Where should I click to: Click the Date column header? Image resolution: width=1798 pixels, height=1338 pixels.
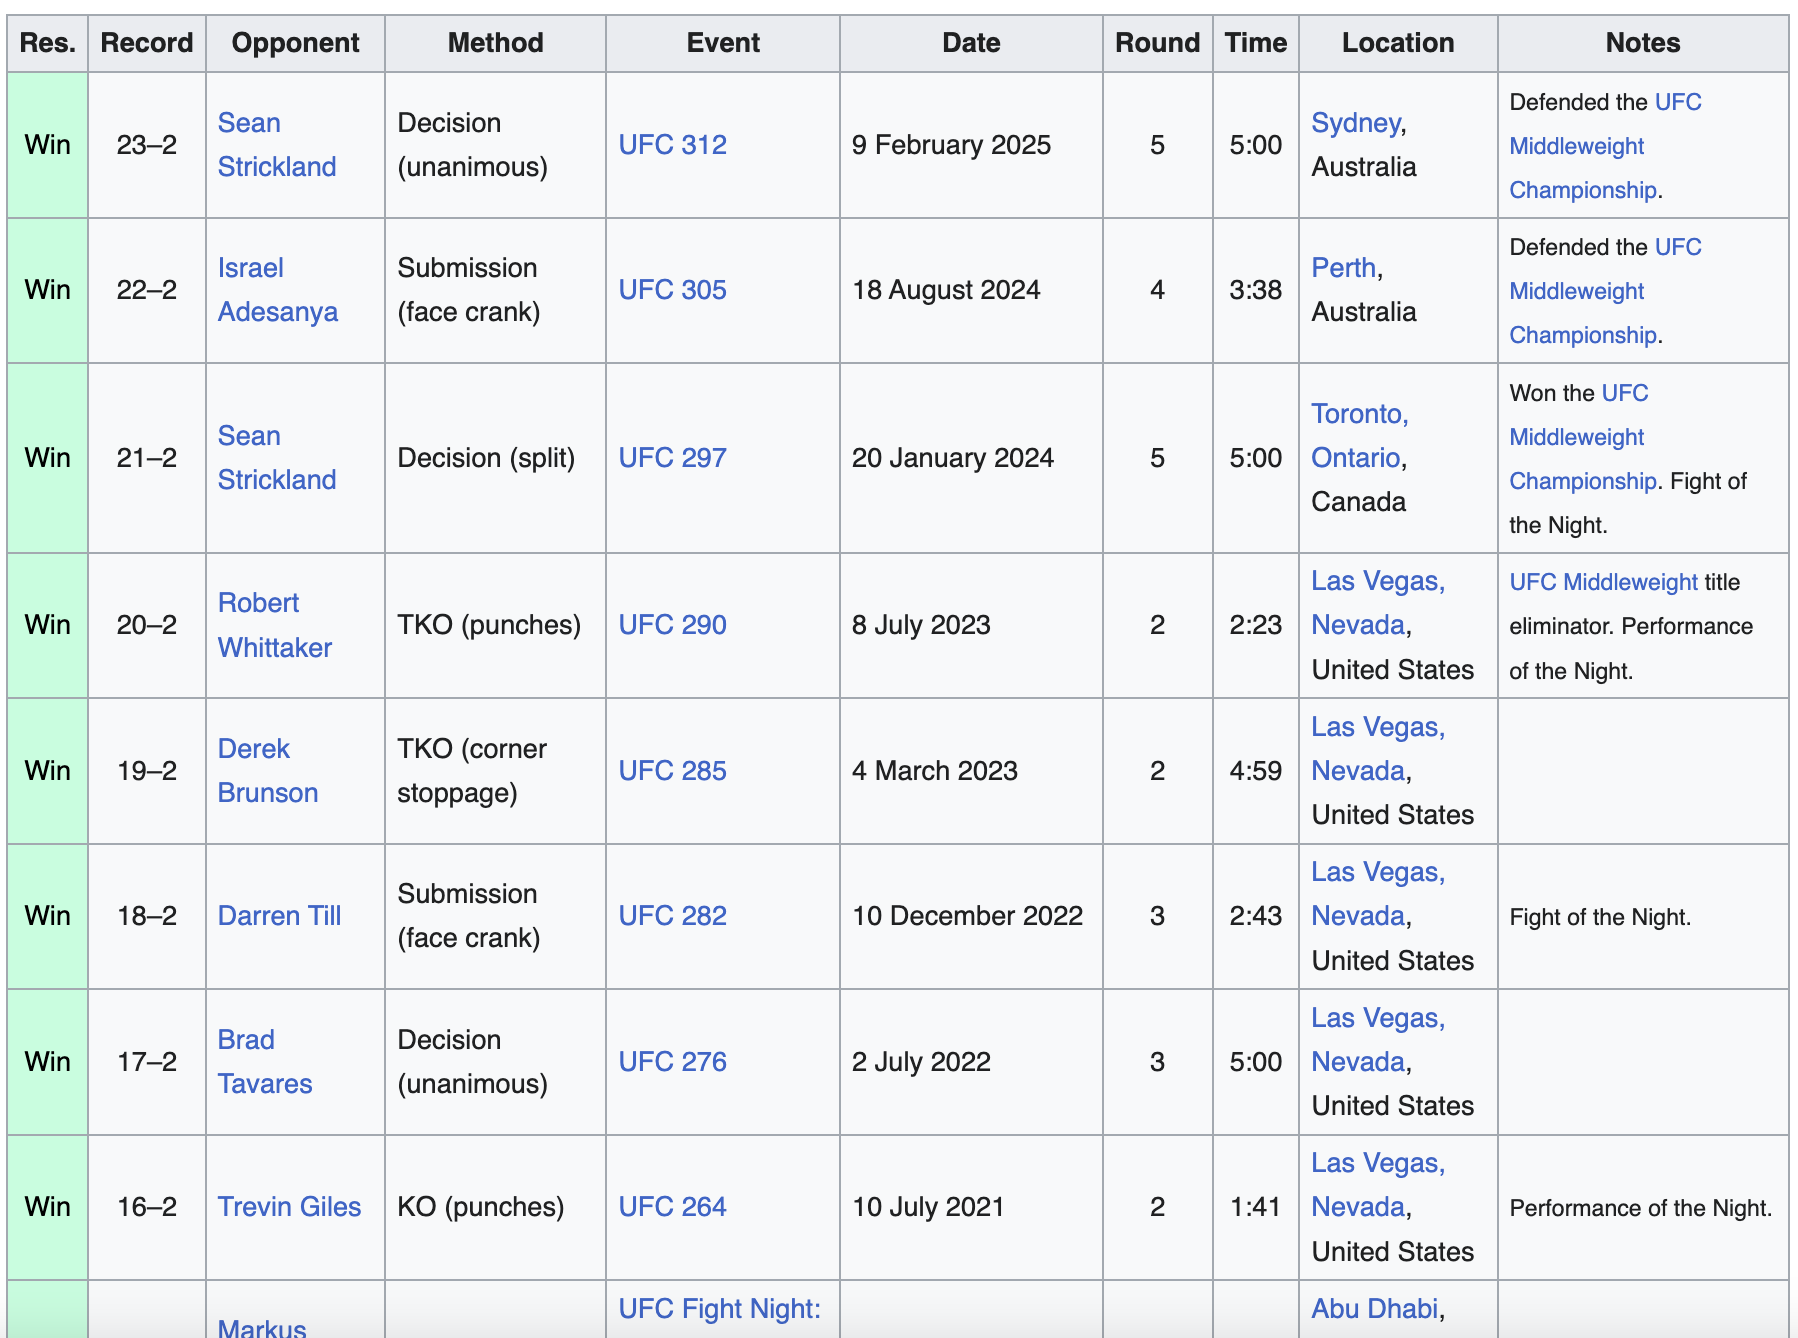click(971, 43)
